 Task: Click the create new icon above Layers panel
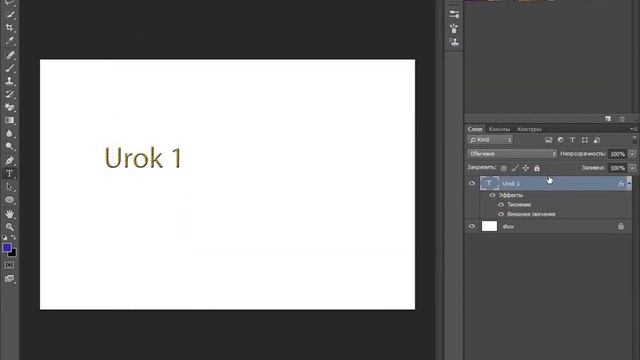pos(608,119)
